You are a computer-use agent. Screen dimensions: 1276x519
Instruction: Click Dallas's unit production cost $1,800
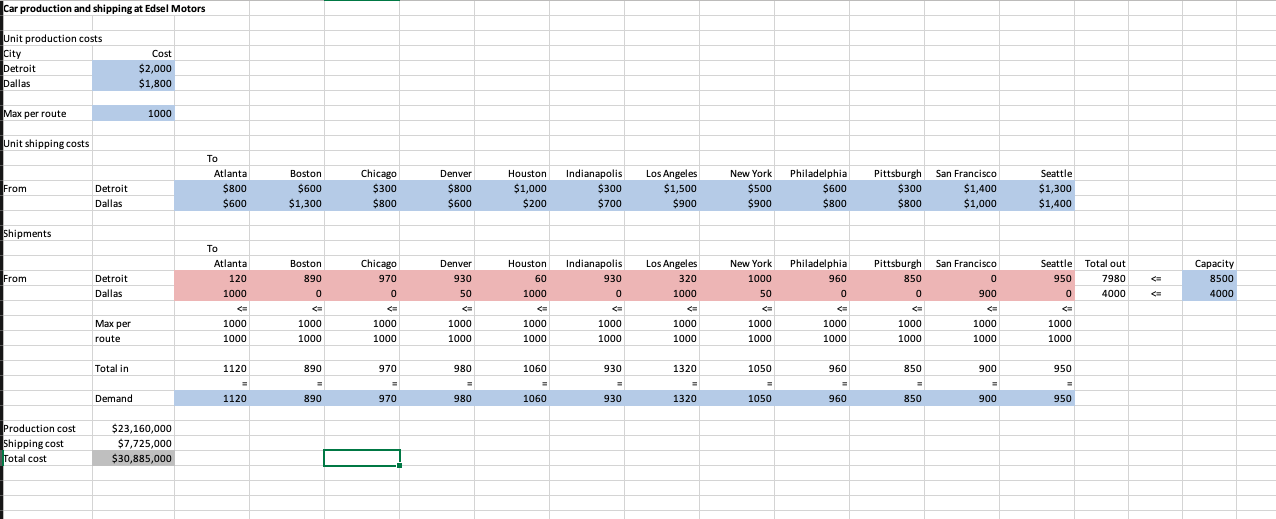pos(133,83)
